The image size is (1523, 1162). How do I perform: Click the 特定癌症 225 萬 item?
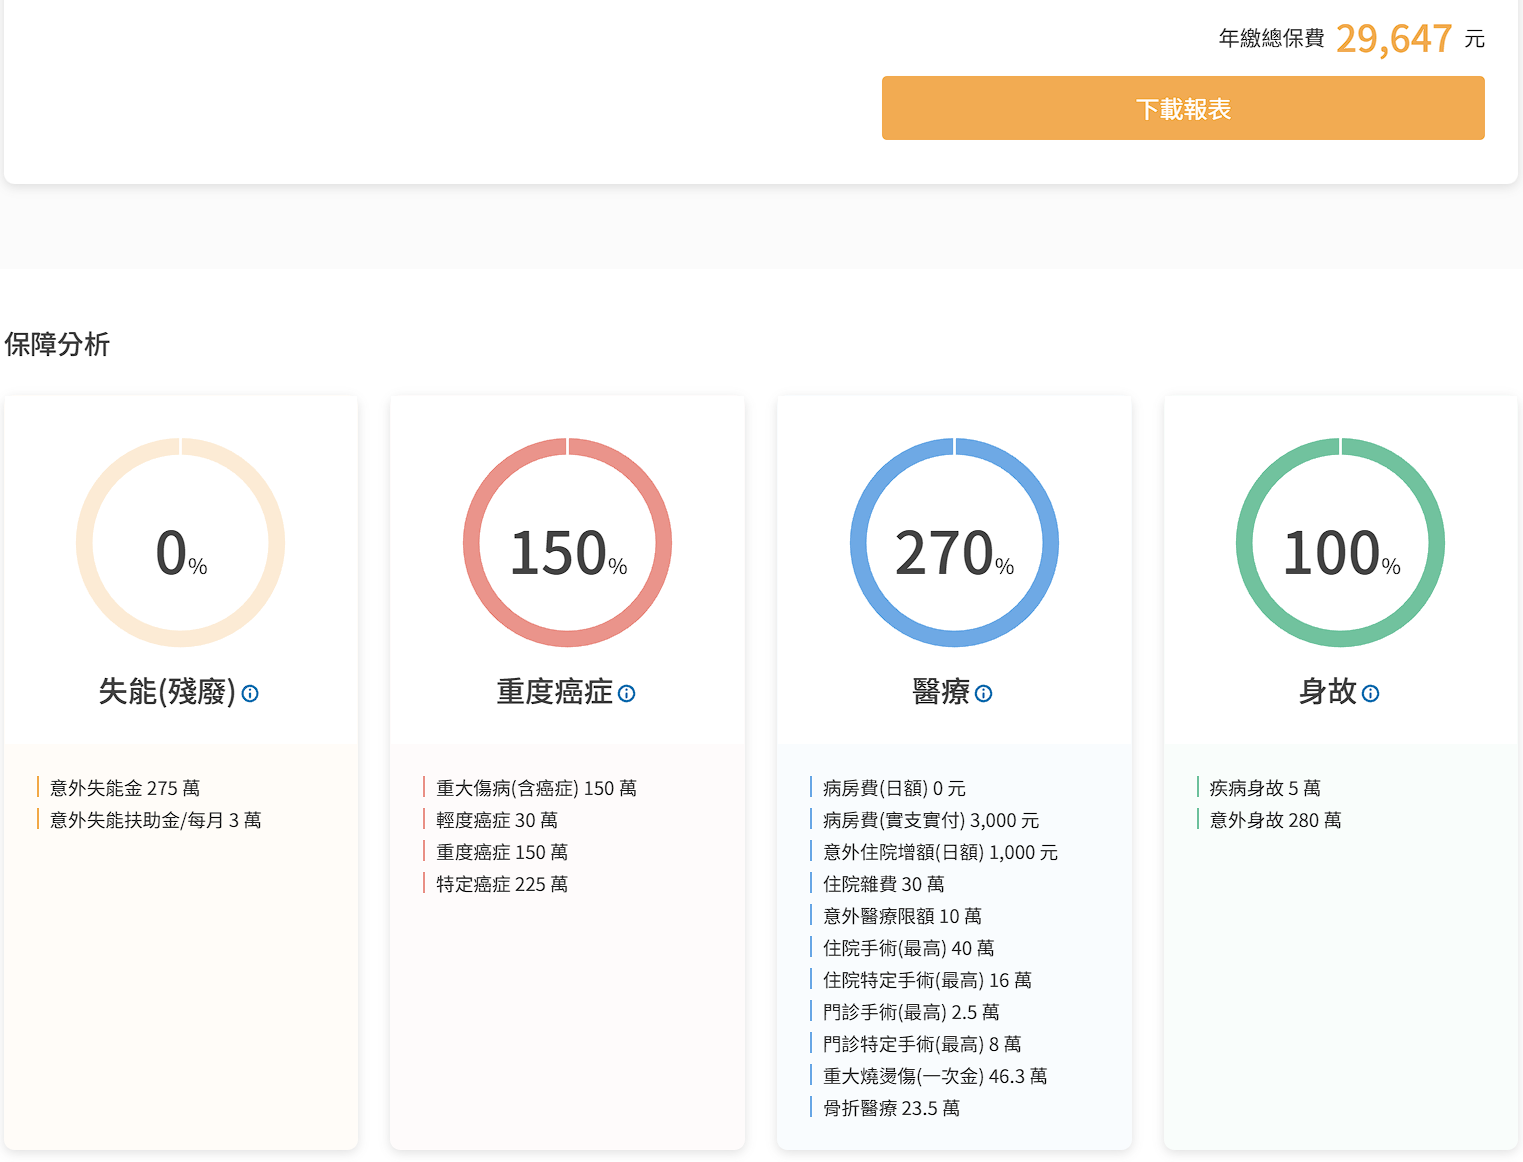(501, 884)
